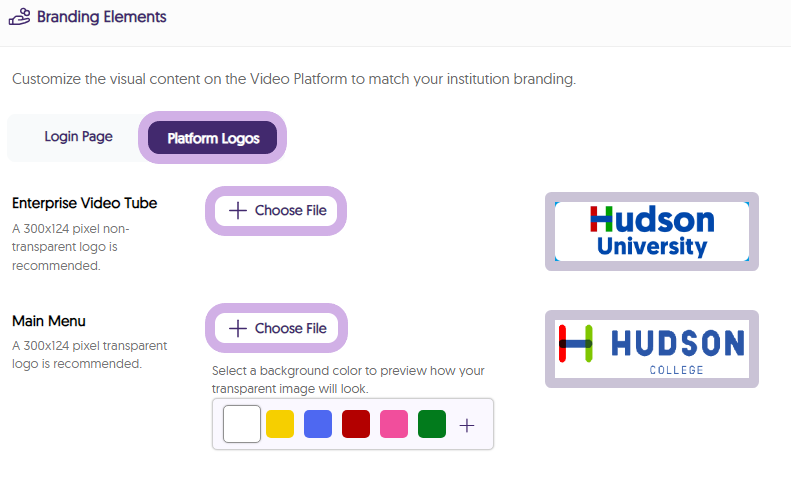Screen dimensions: 791x483
Task: Choose the green background color swatch
Action: (432, 424)
